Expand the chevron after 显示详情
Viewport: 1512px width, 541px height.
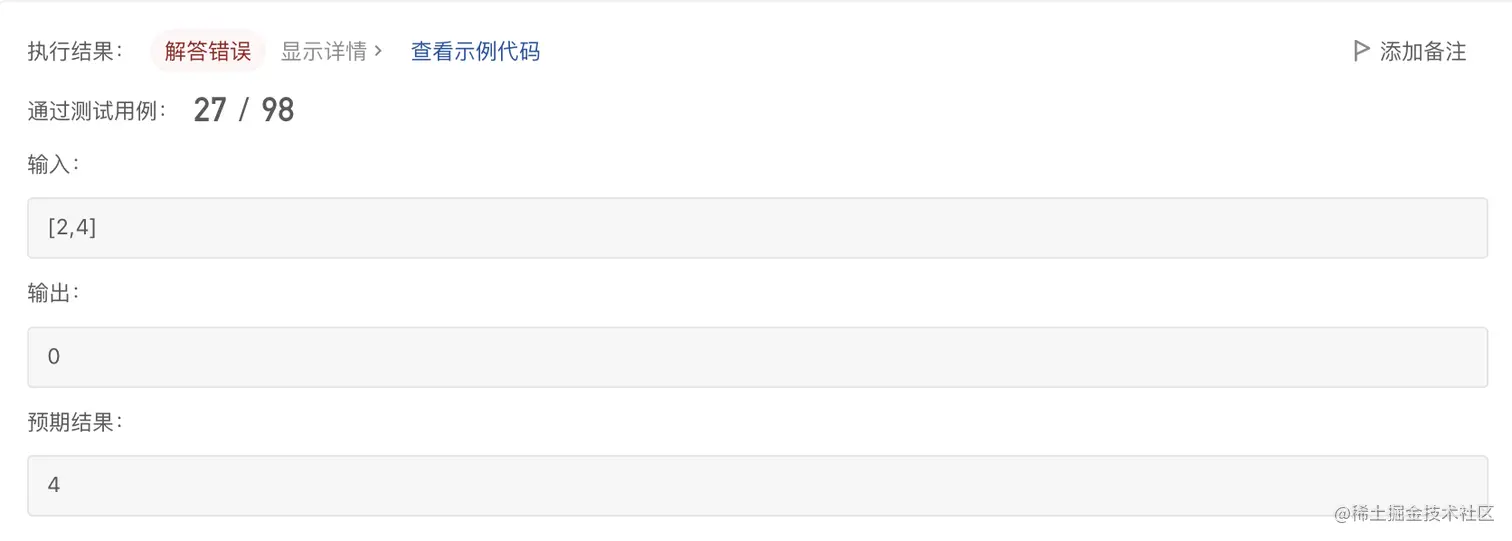pos(378,51)
